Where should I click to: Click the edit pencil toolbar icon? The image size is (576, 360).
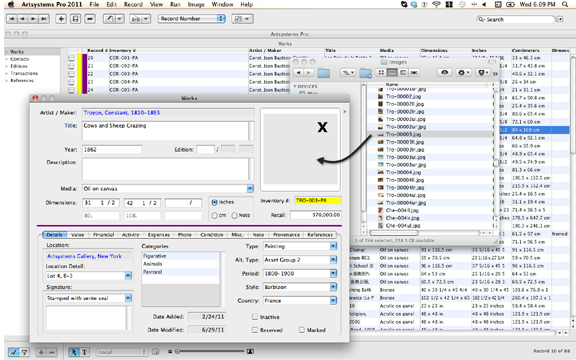[x=109, y=19]
